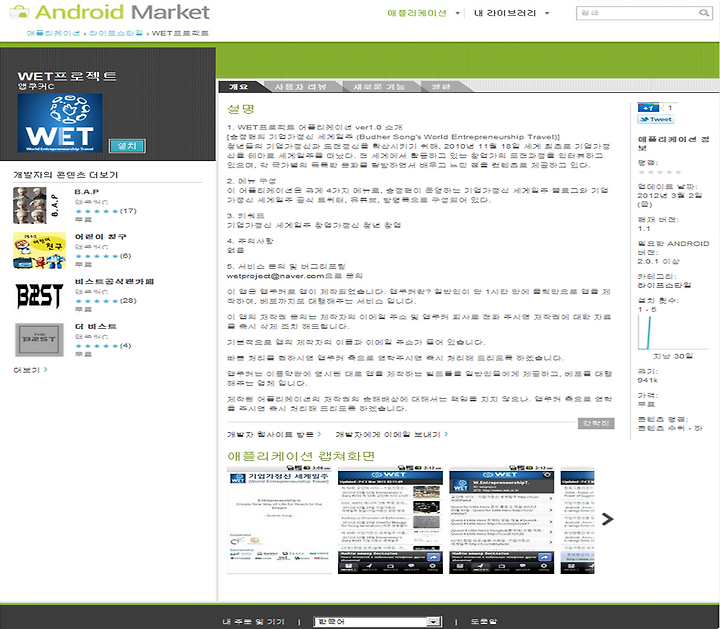Click the +1 count bubble showing 1
The width and height of the screenshot is (720, 629).
click(669, 108)
